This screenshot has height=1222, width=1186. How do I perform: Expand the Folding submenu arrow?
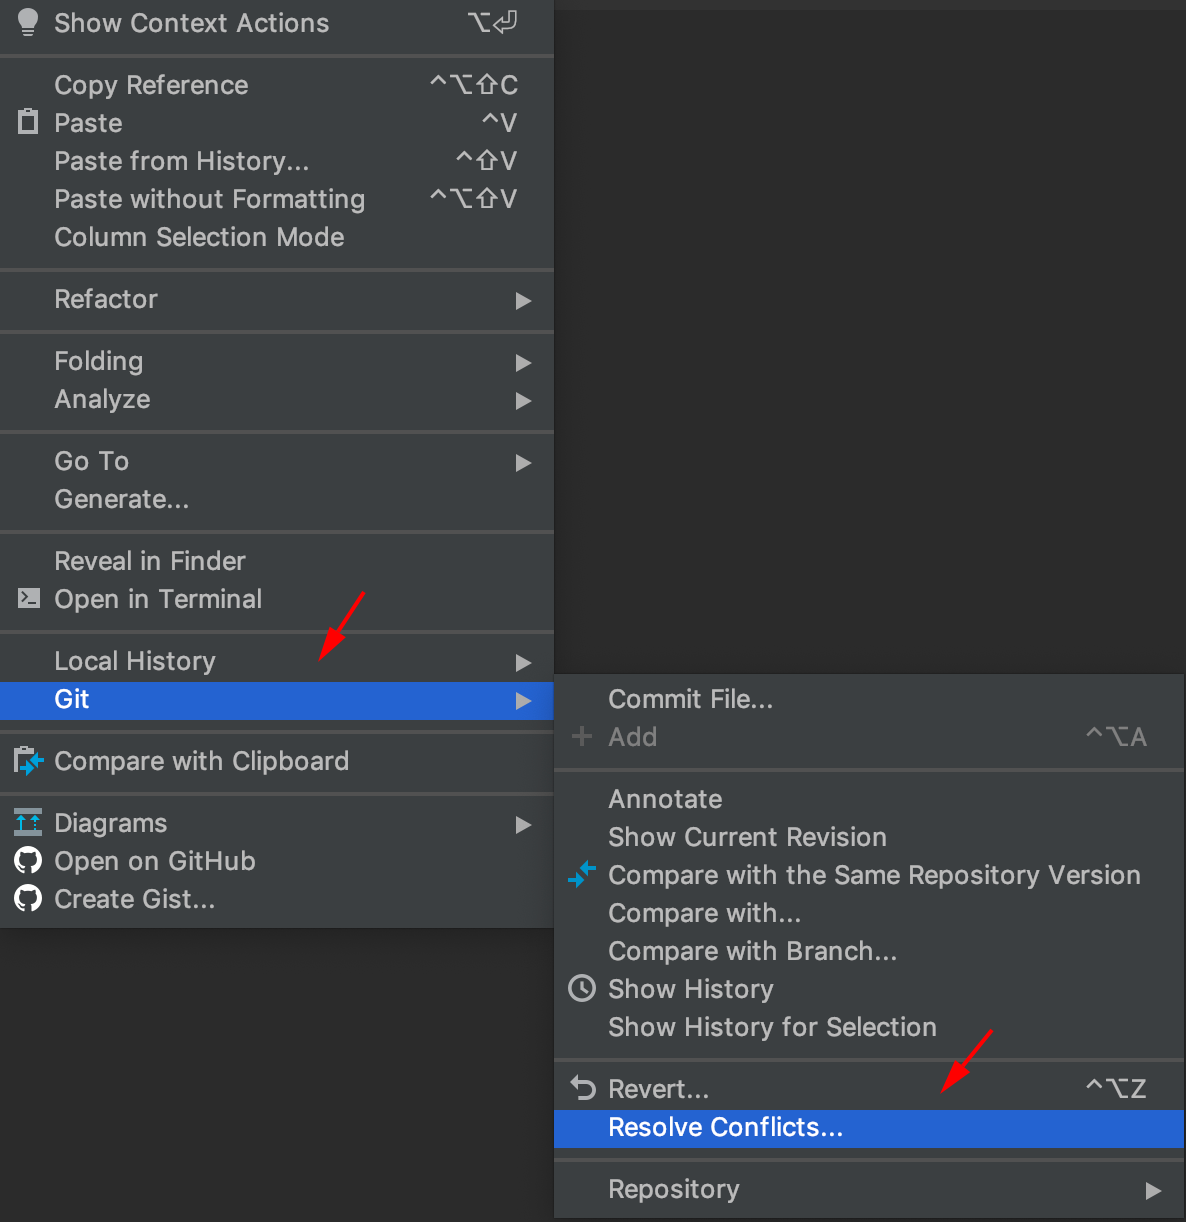(x=523, y=362)
